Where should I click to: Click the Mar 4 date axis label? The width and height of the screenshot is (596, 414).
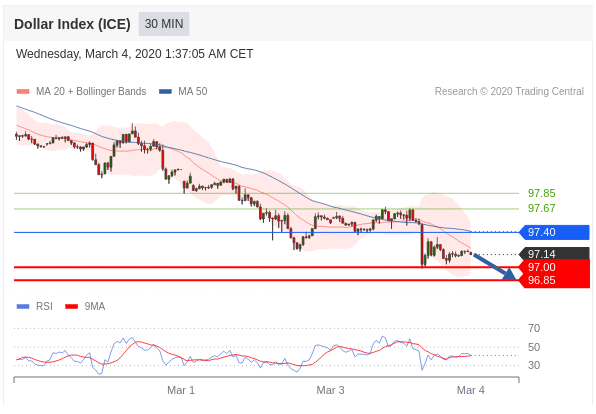pos(471,390)
